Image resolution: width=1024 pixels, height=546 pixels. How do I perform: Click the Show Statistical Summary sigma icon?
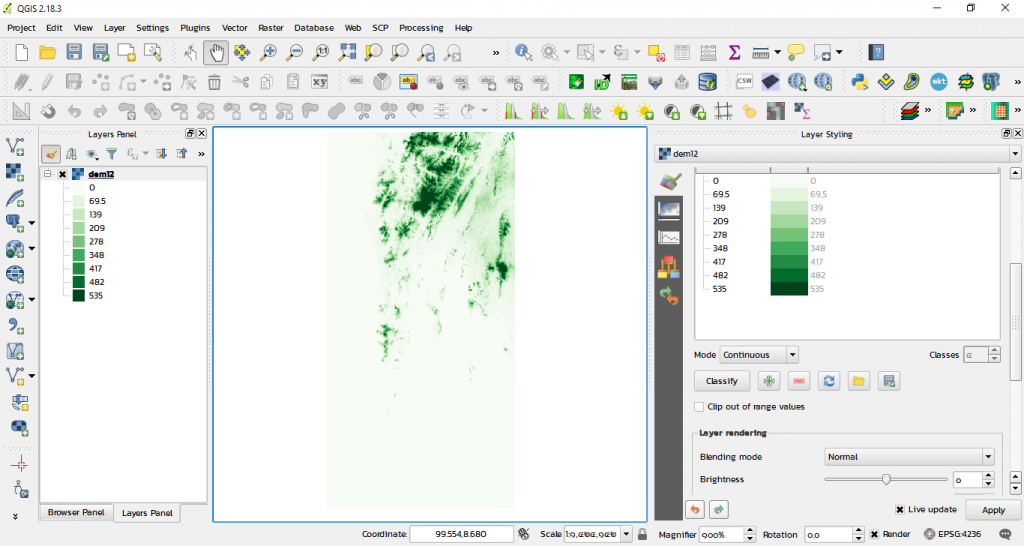734,52
